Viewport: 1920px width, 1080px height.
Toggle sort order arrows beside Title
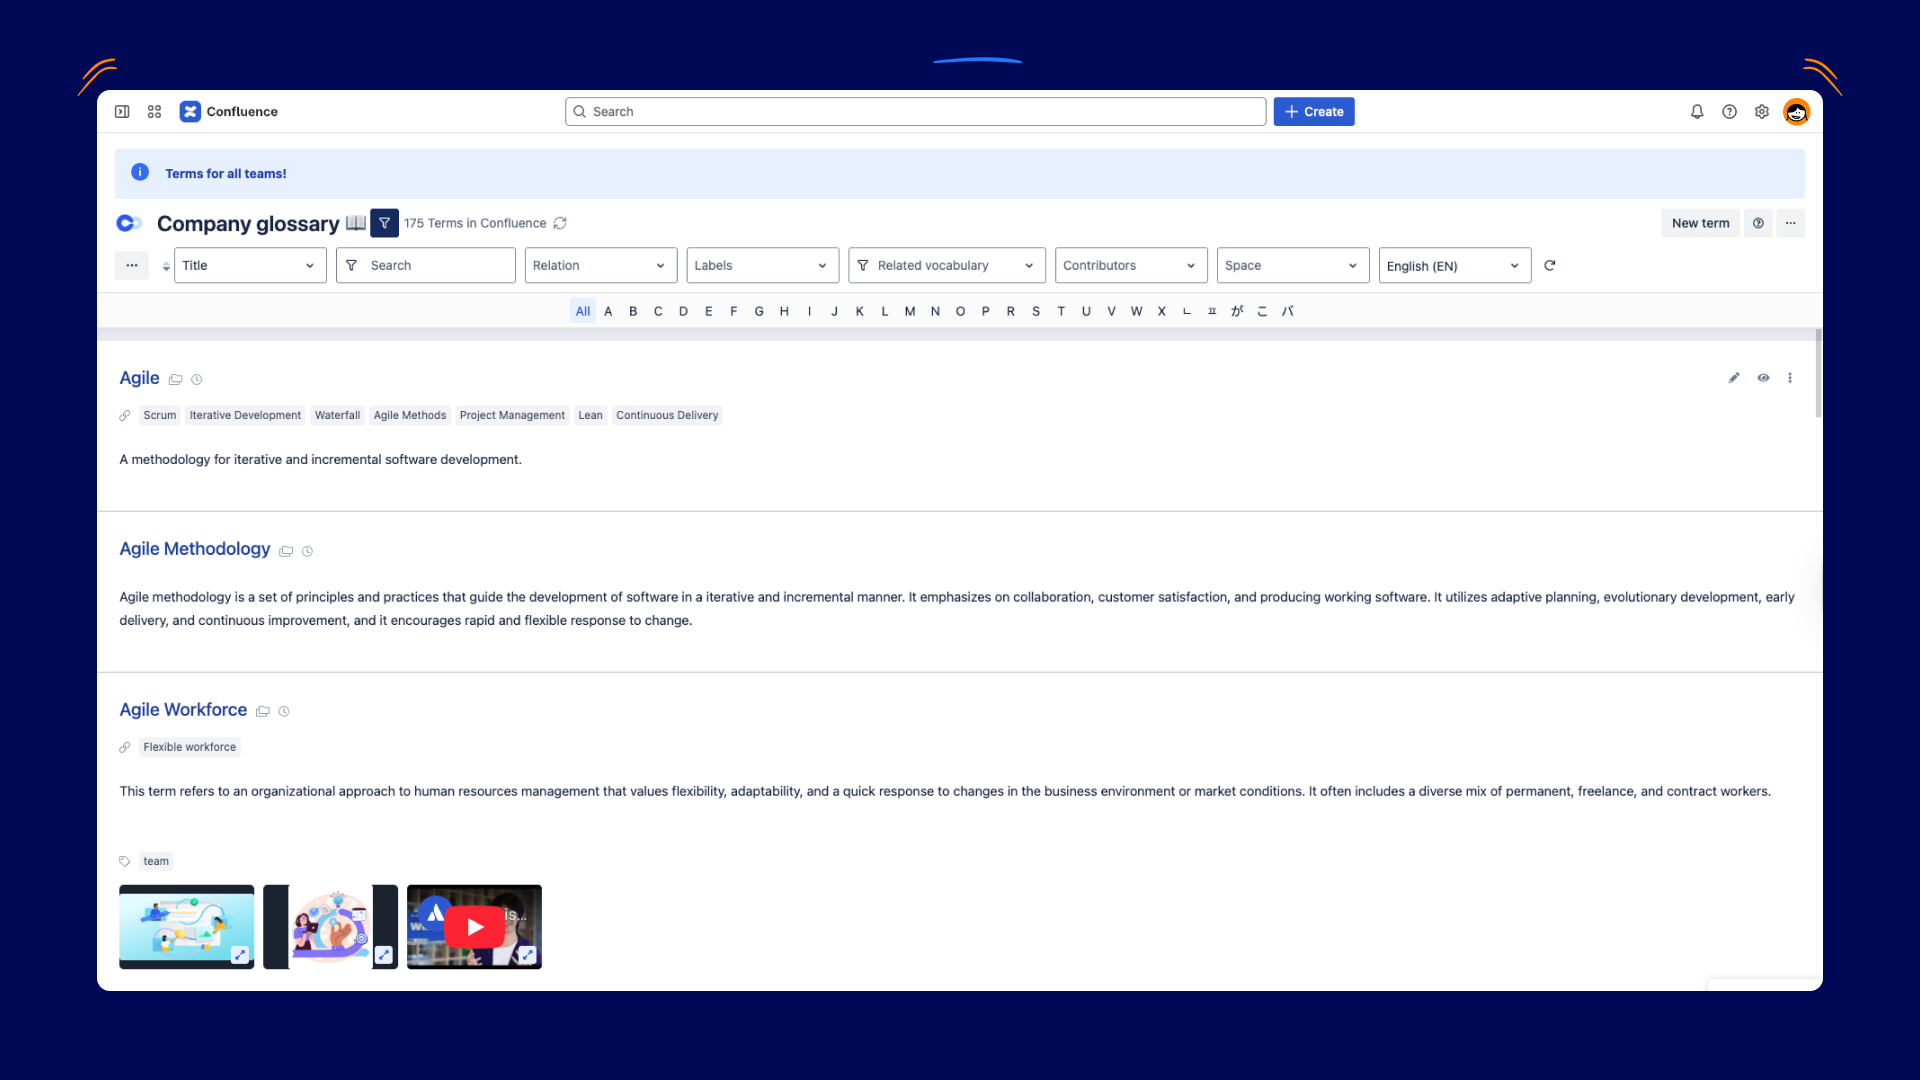166,266
